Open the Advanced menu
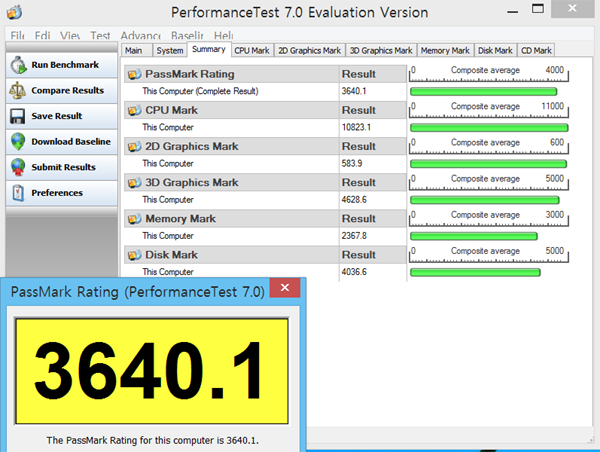Screen dimensions: 600x452 [141, 36]
